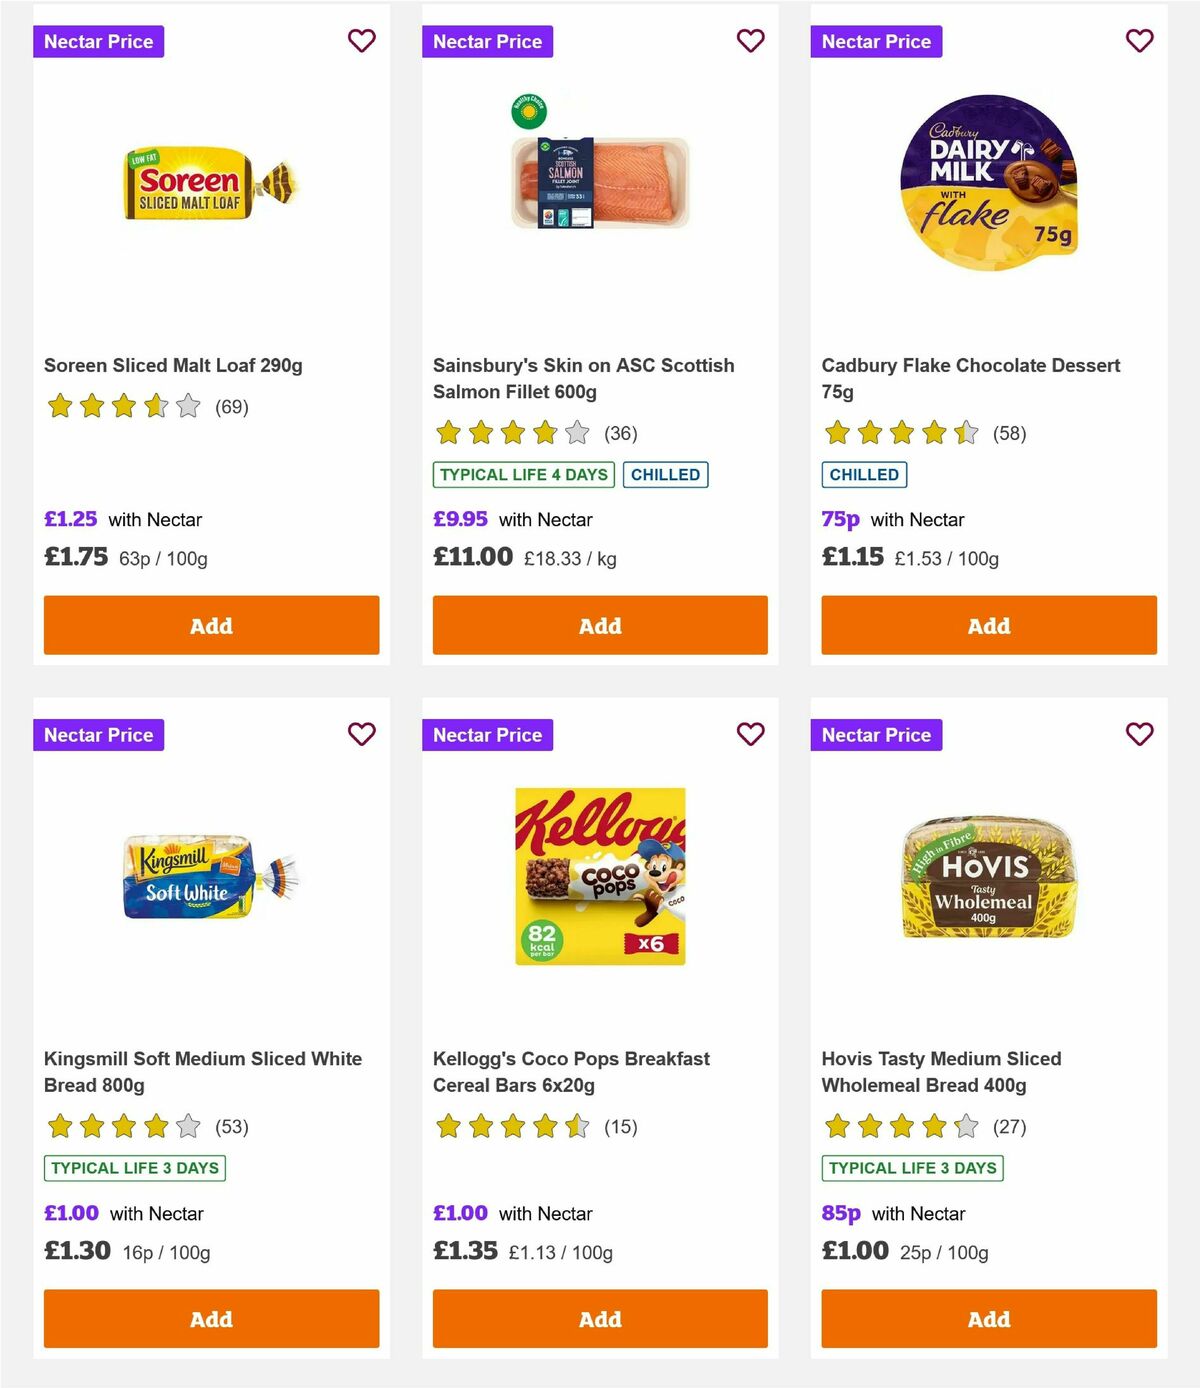The width and height of the screenshot is (1200, 1388).
Task: Click the heart icon on Hovis Wholemeal Bread
Action: pos(1139,734)
